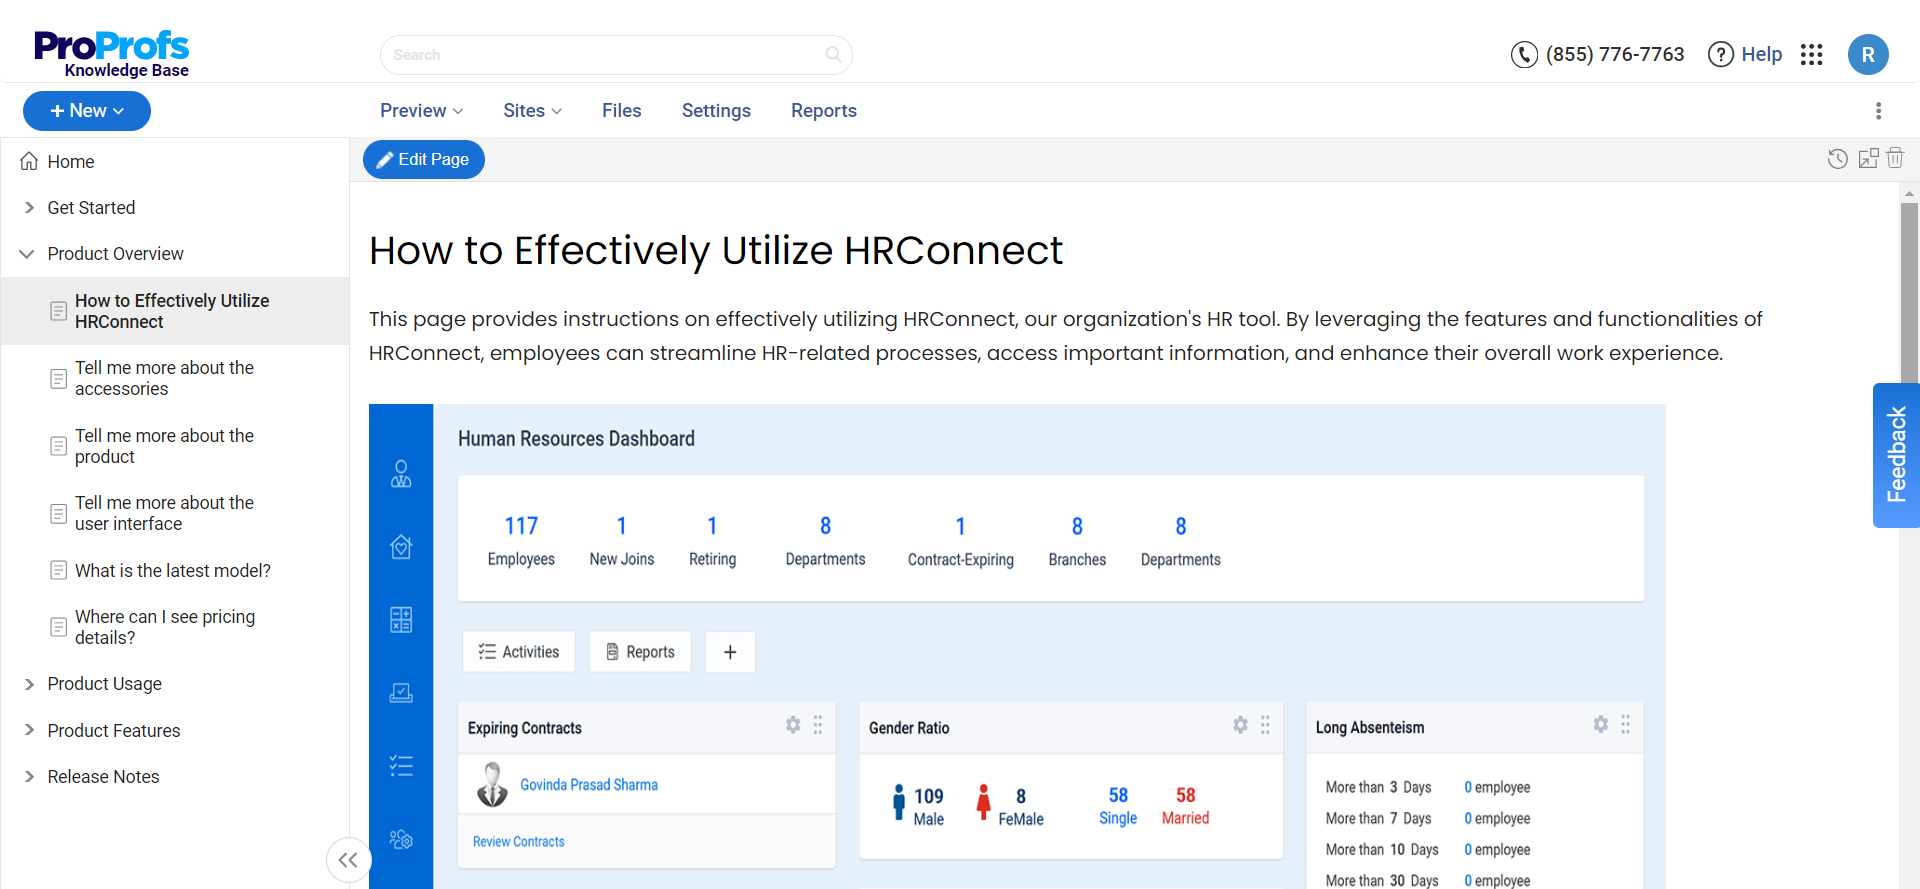The width and height of the screenshot is (1920, 889).
Task: Click the laptop check icon in dashboard sidebar
Action: click(x=401, y=693)
